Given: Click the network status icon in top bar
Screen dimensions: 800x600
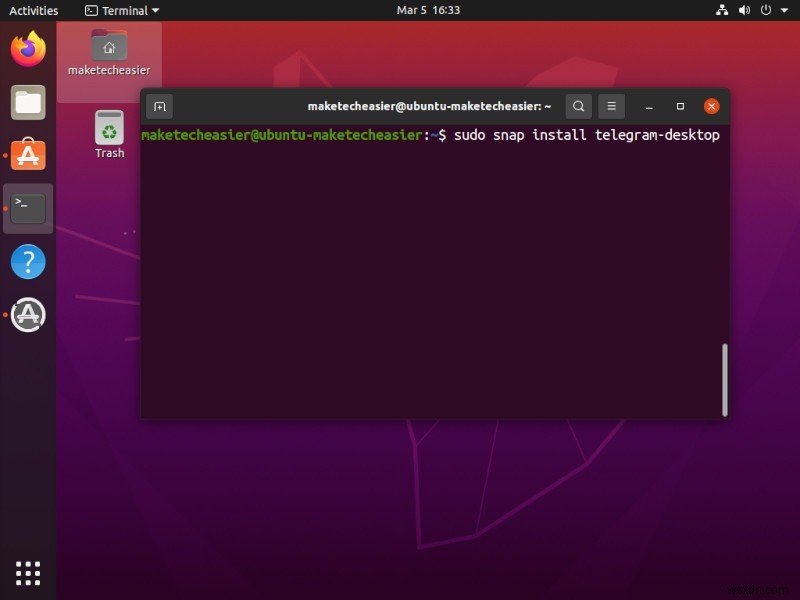Looking at the screenshot, I should click(x=723, y=10).
